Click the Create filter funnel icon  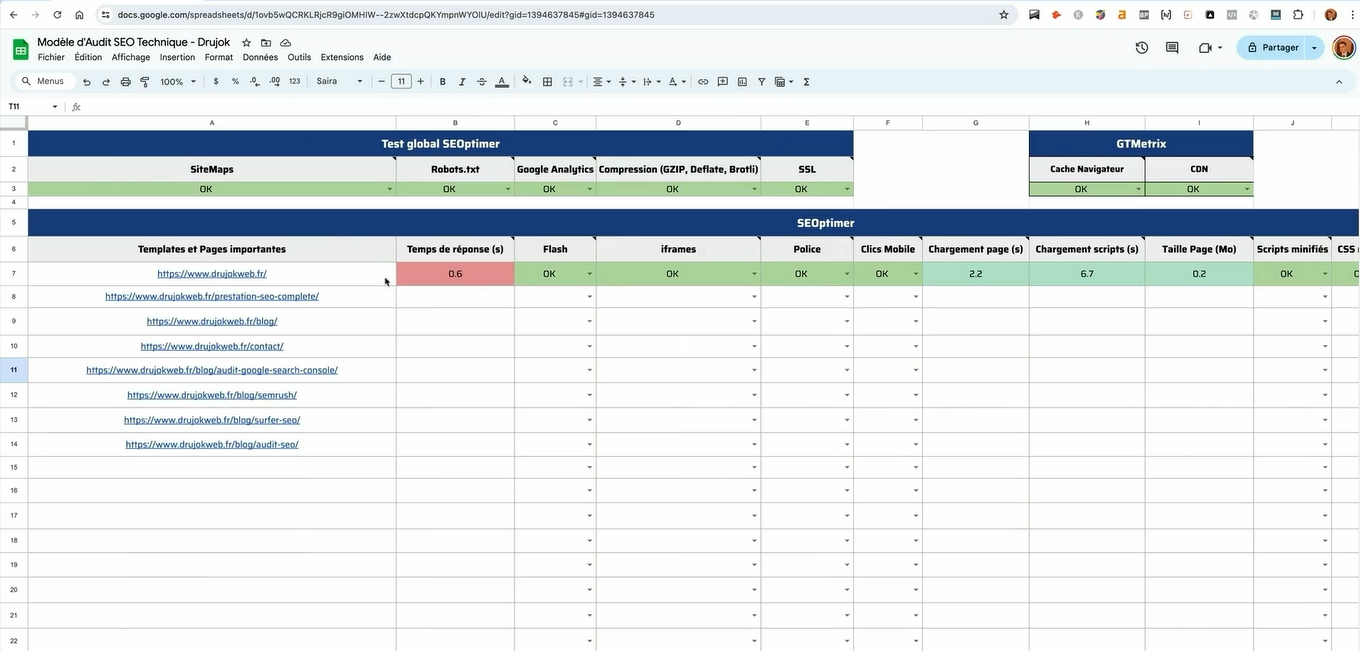761,82
